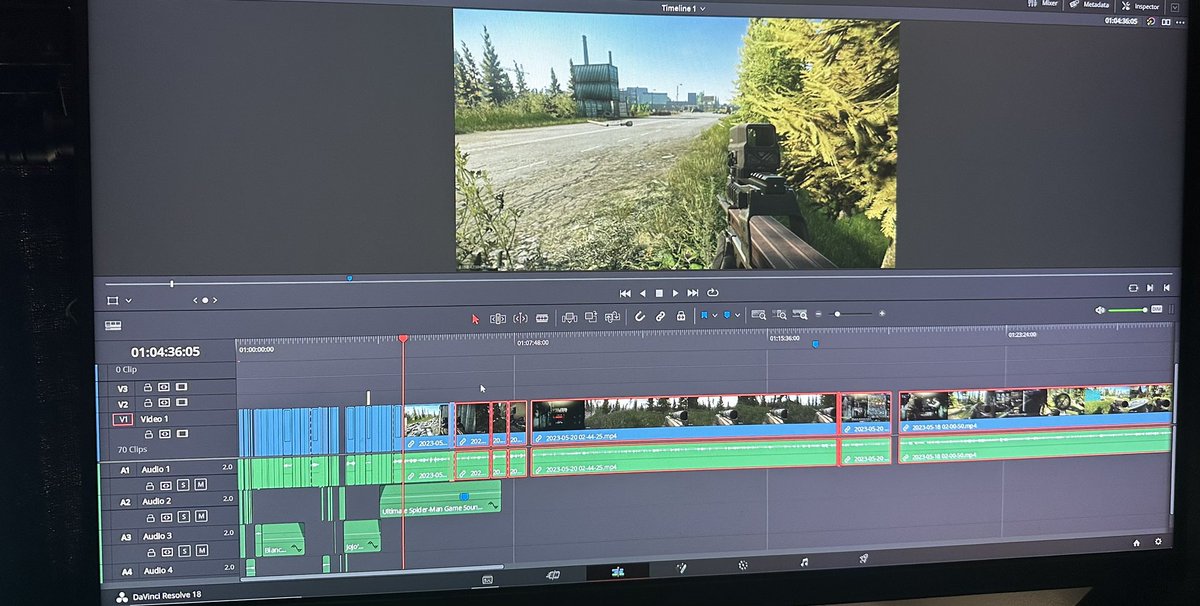Viewport: 1200px width, 606px height.
Task: Disable the V2 video track visibility
Action: 181,403
